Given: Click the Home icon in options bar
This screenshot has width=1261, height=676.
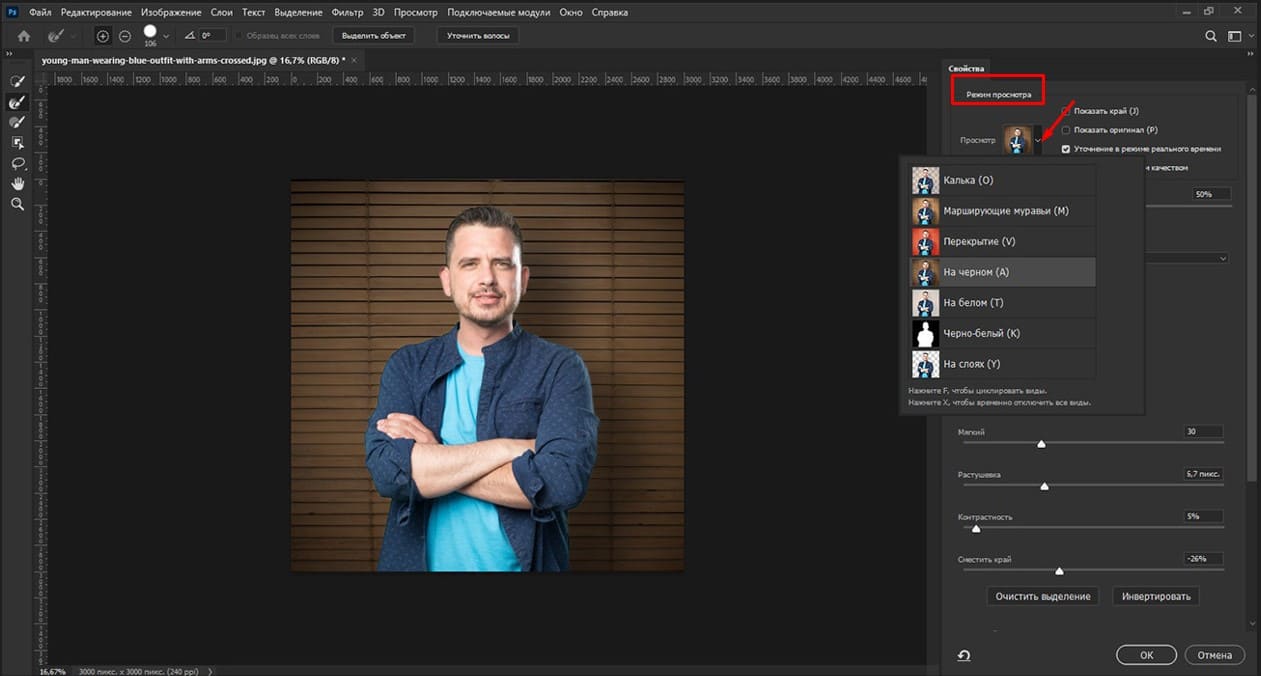Looking at the screenshot, I should 24,36.
